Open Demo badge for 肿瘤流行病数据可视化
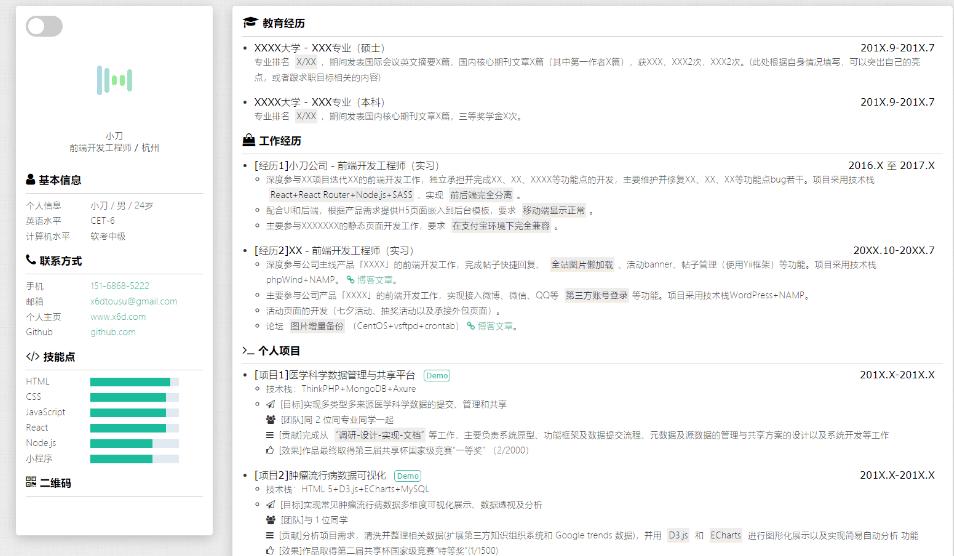This screenshot has width=954, height=556. (408, 476)
